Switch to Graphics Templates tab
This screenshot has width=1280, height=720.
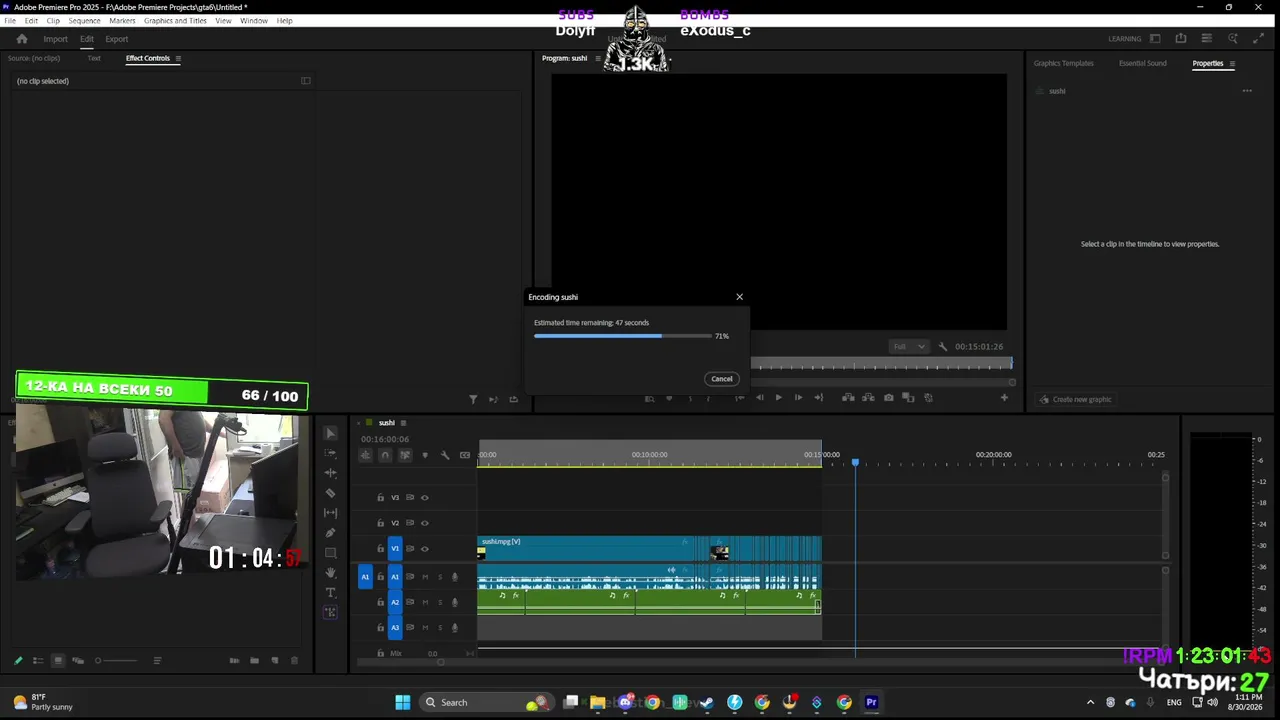1063,63
